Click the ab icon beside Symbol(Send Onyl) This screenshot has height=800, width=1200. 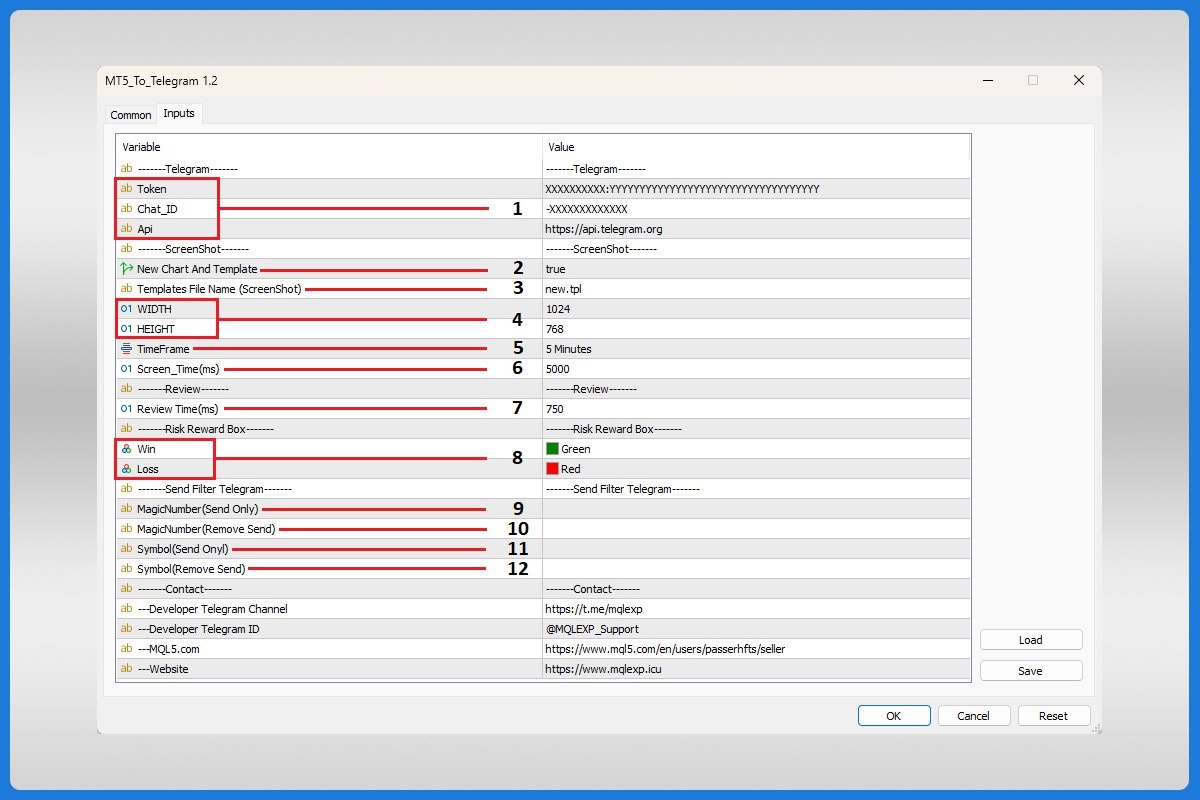pyautogui.click(x=126, y=549)
